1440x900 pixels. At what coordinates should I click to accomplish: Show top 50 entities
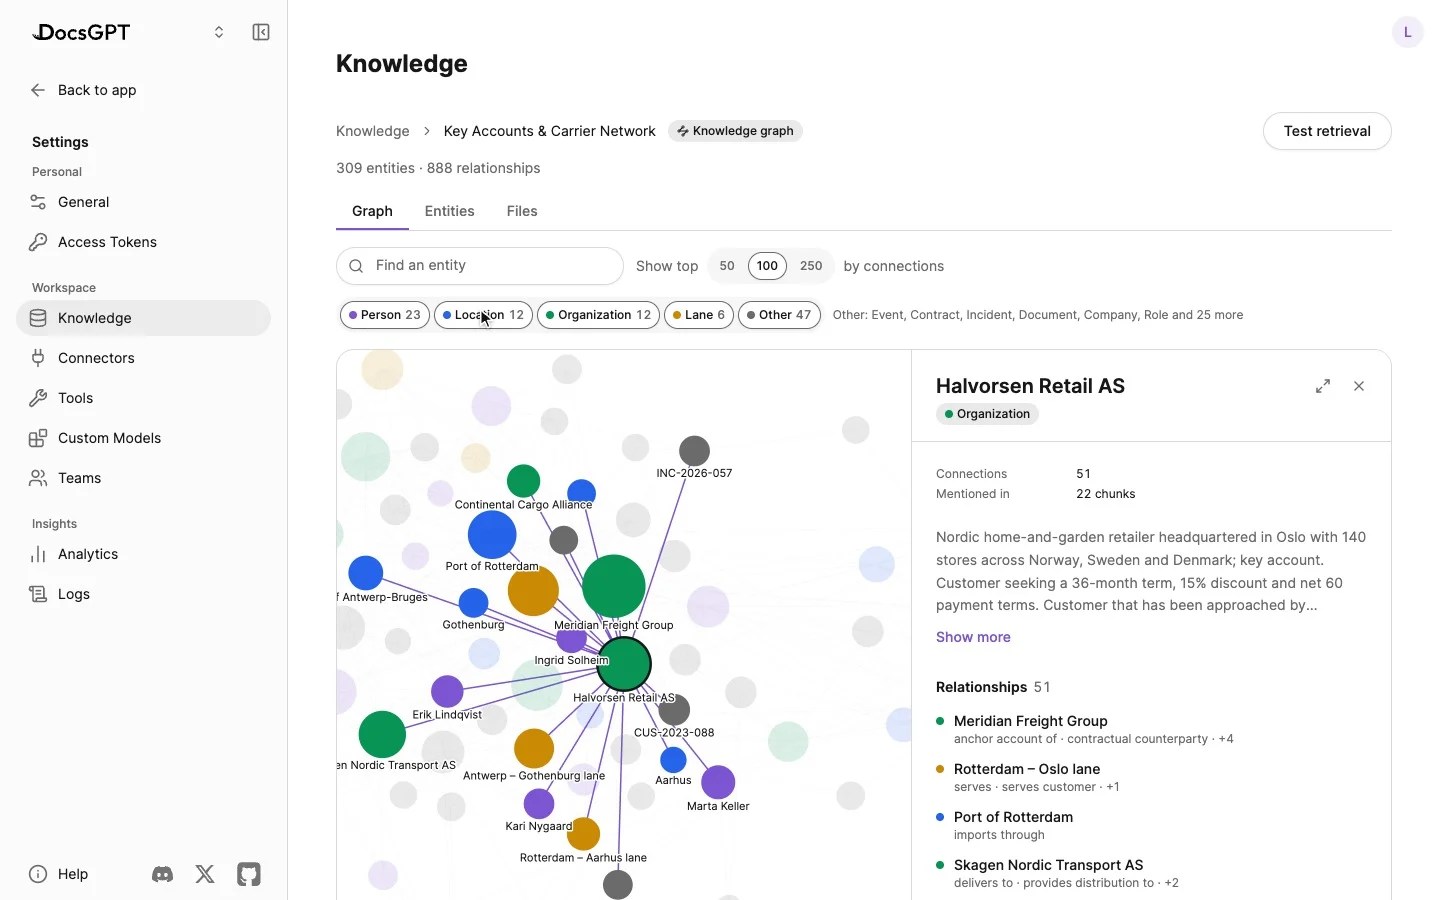(x=727, y=266)
